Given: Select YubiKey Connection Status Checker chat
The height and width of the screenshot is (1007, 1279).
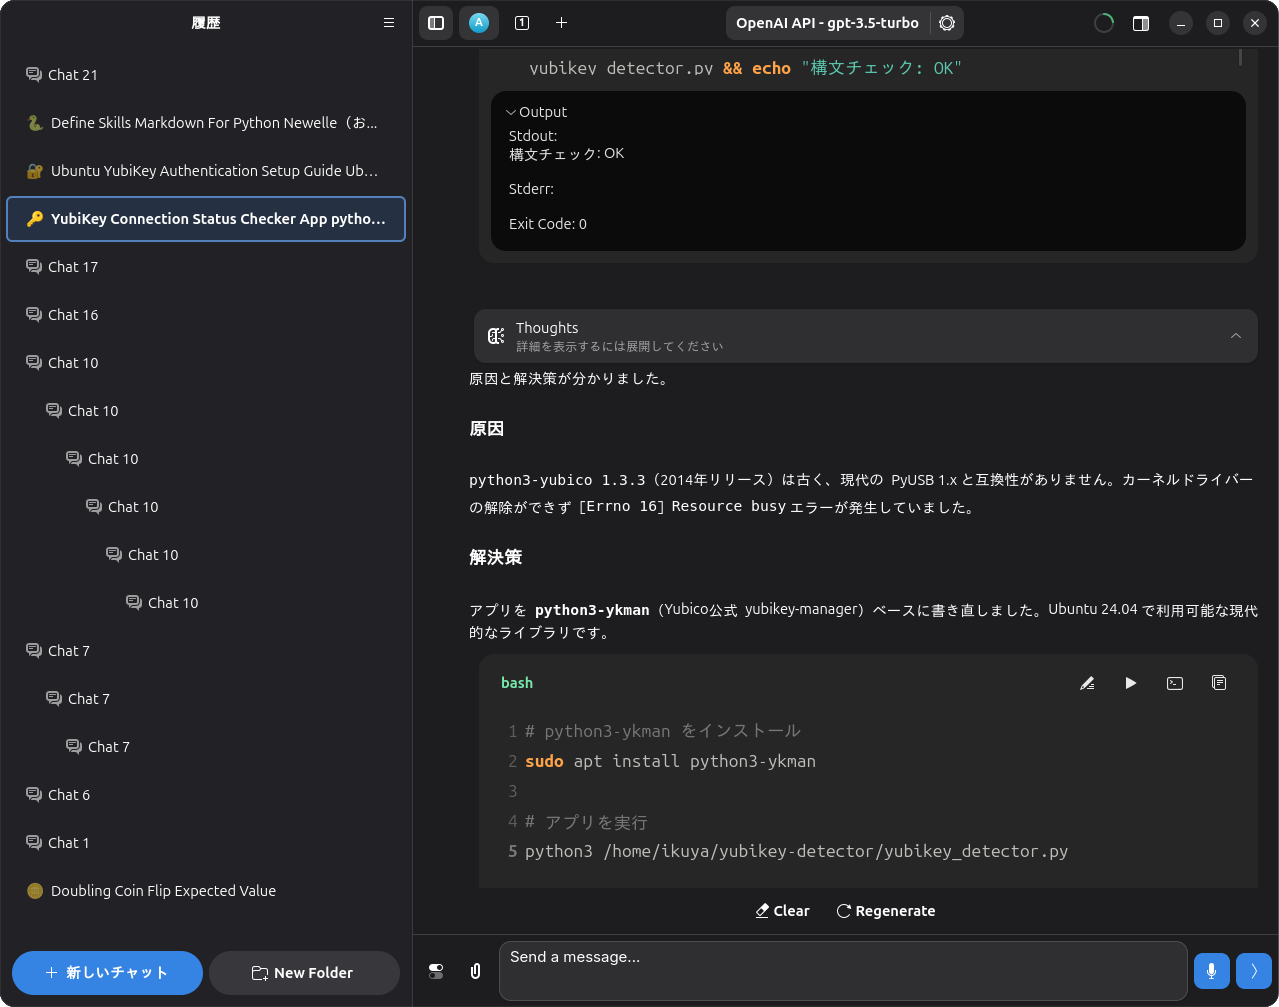Looking at the screenshot, I should pyautogui.click(x=206, y=219).
